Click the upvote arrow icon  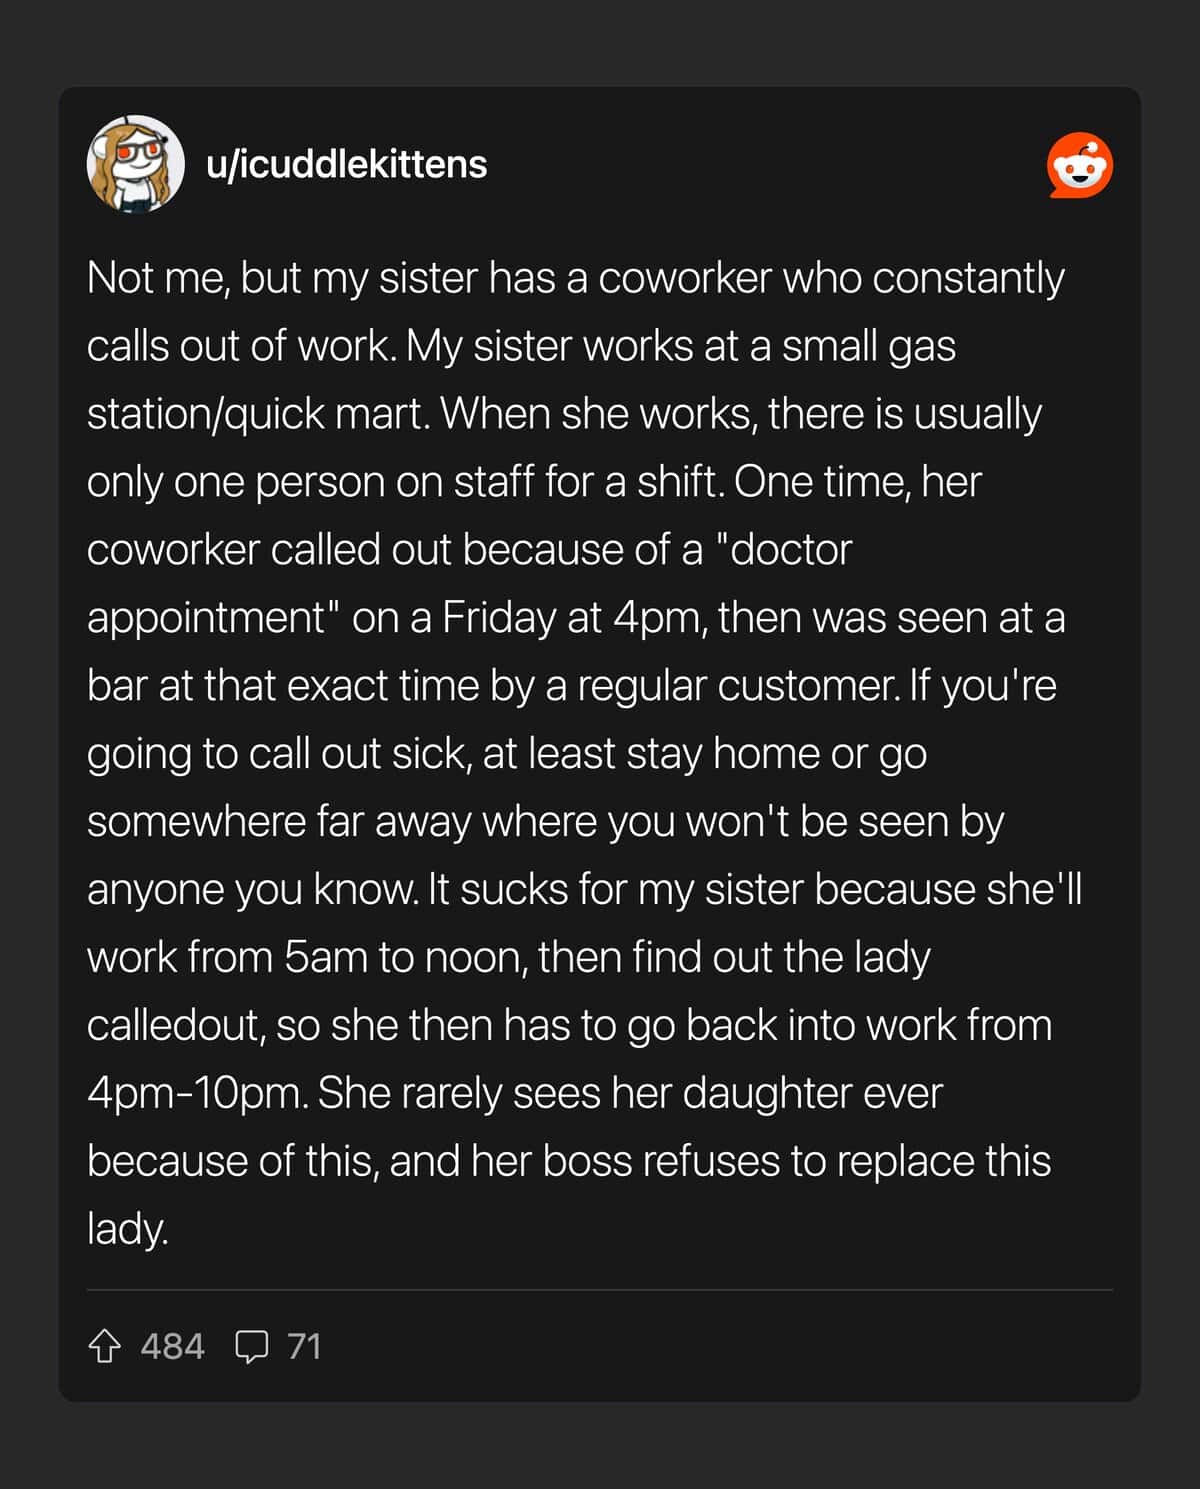(x=104, y=1346)
